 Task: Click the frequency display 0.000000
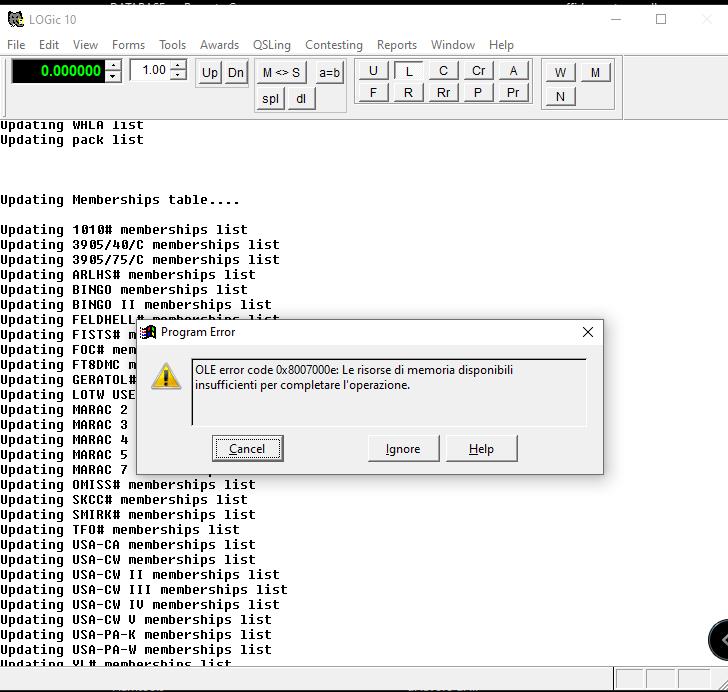click(x=58, y=71)
